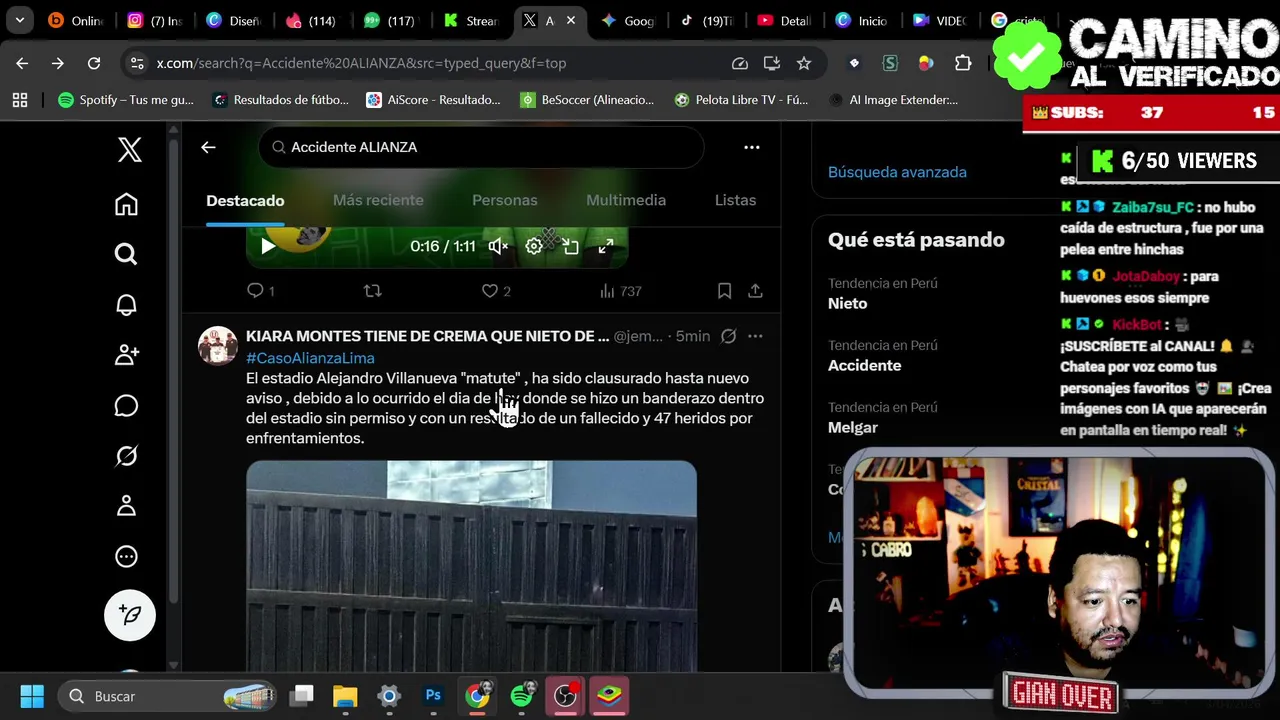Open search options three-dot menu
This screenshot has height=720, width=1280.
coord(752,147)
